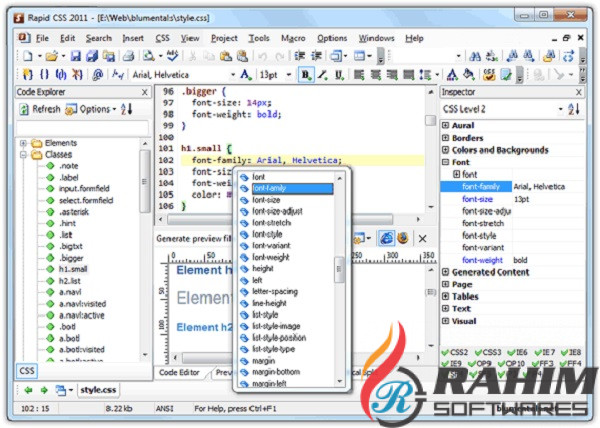The image size is (600, 428).
Task: Click the align left icon
Action: click(x=359, y=75)
